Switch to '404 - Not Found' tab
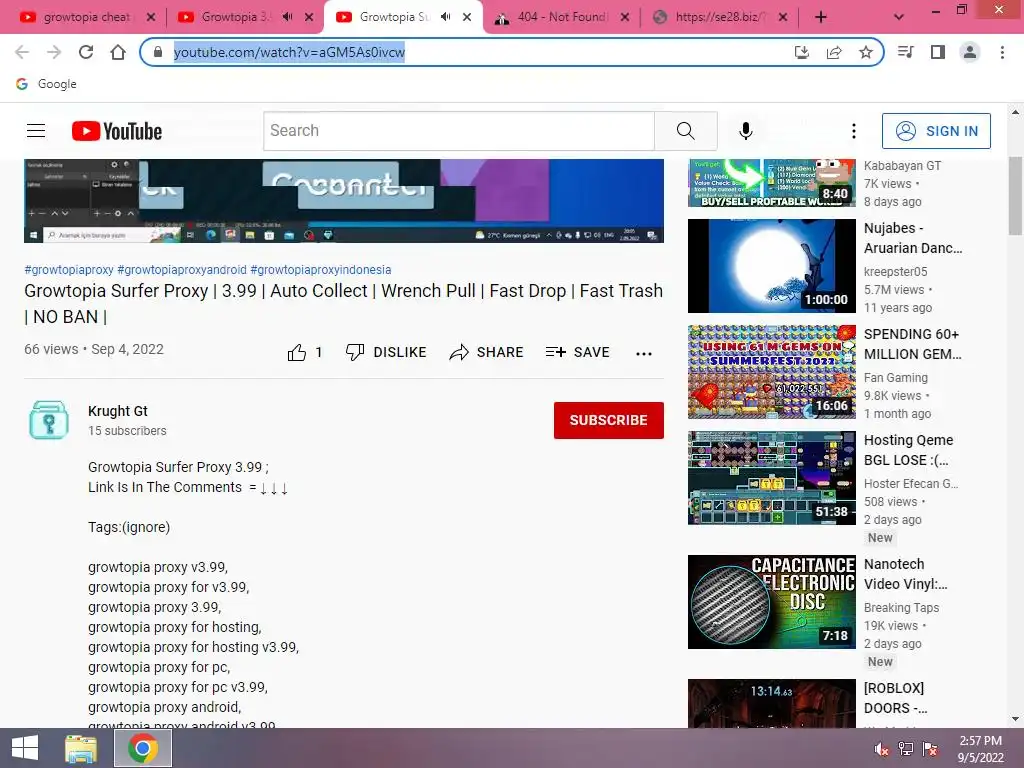The height and width of the screenshot is (768, 1024). (563, 17)
